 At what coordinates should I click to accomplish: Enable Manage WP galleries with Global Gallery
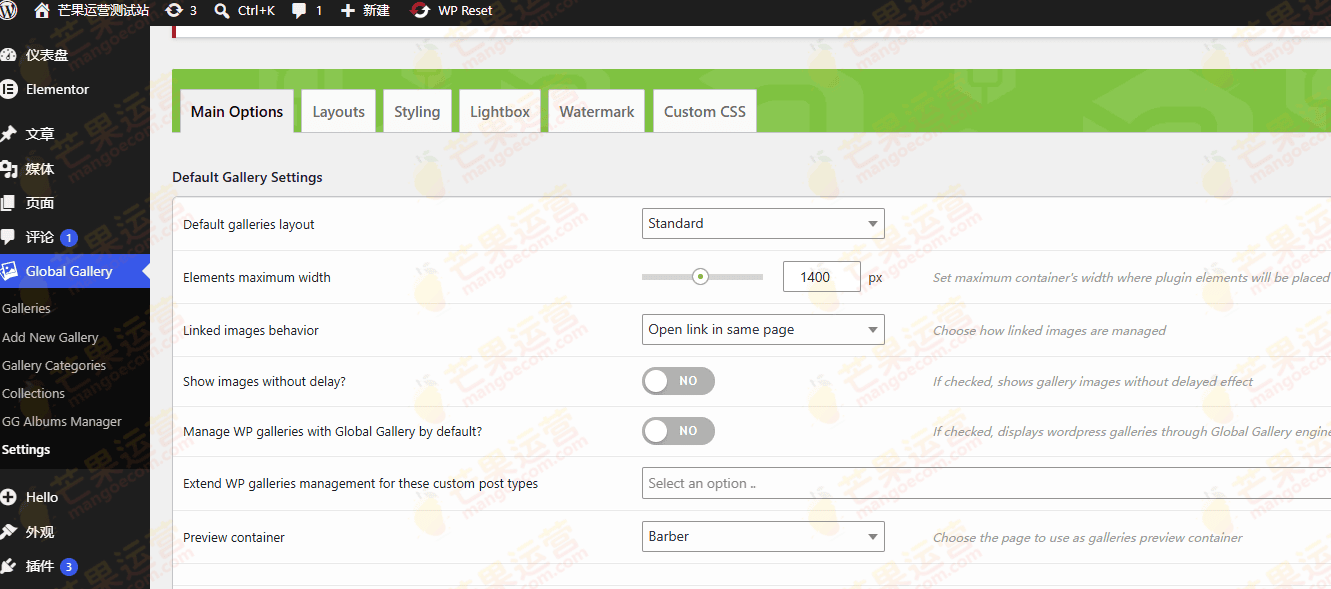tap(679, 431)
